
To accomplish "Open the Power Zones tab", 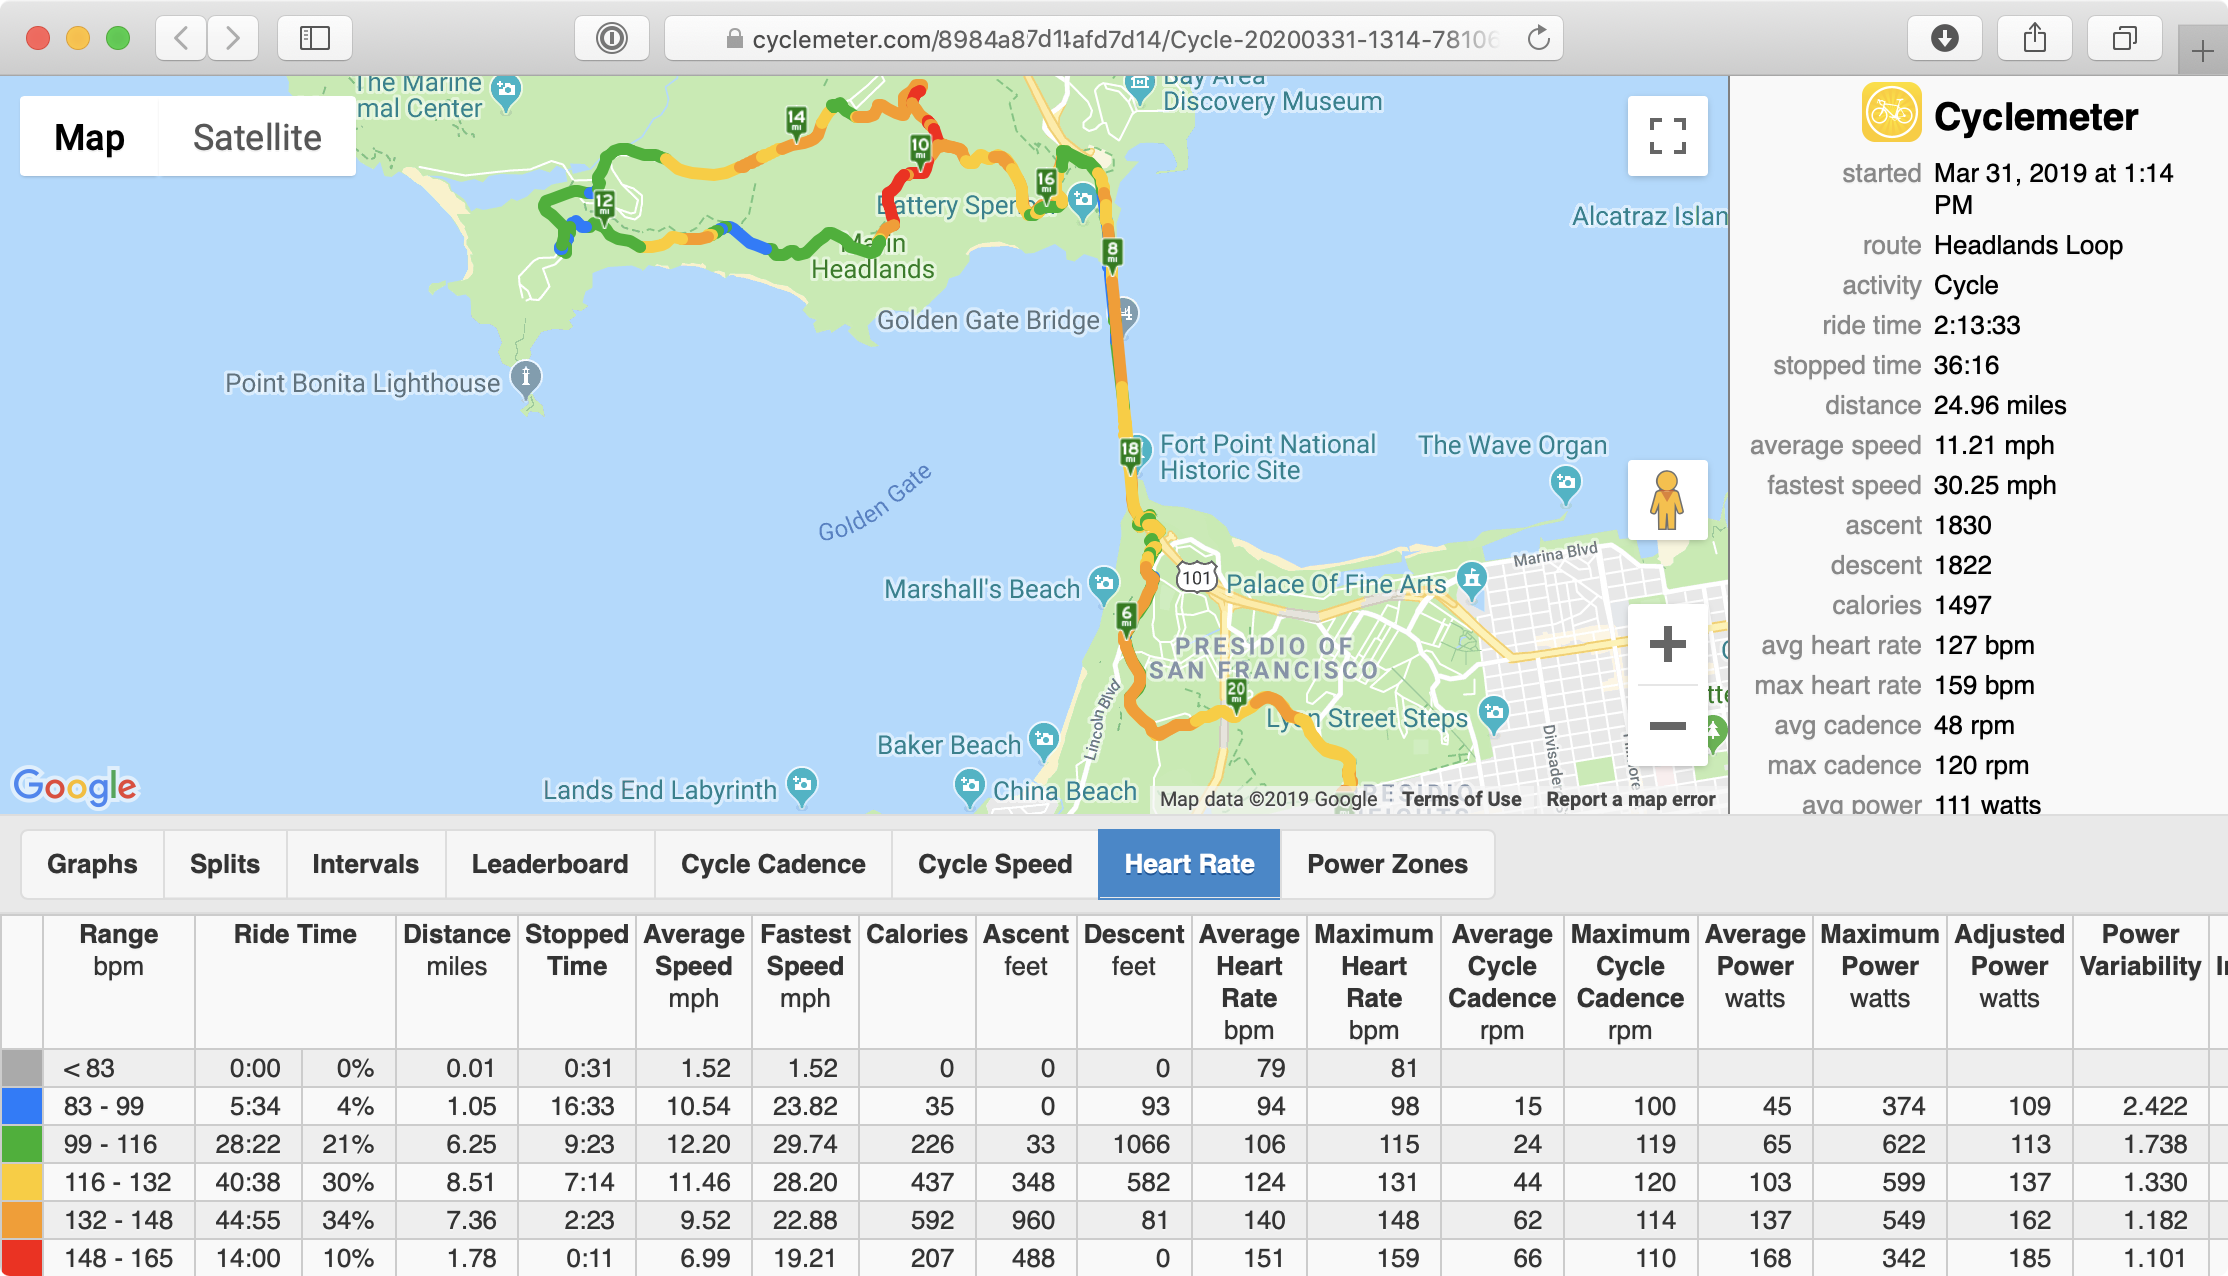I will (x=1388, y=864).
